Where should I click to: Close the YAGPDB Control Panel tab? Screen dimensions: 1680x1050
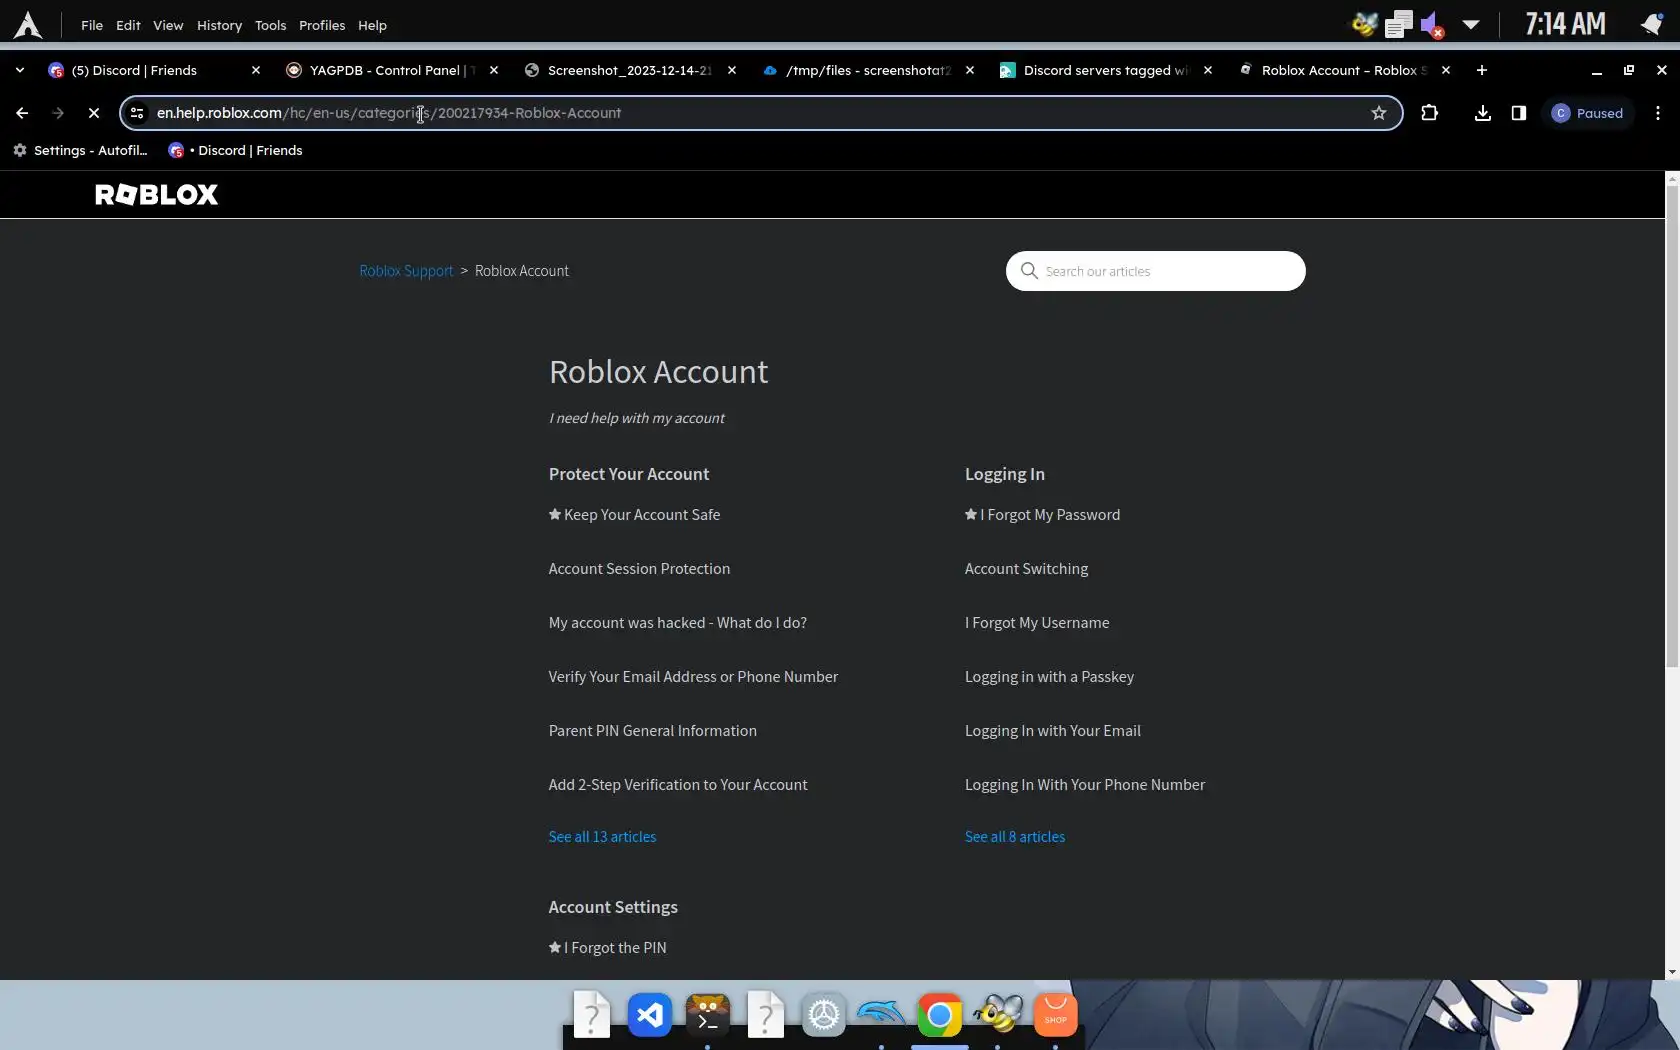[493, 70]
